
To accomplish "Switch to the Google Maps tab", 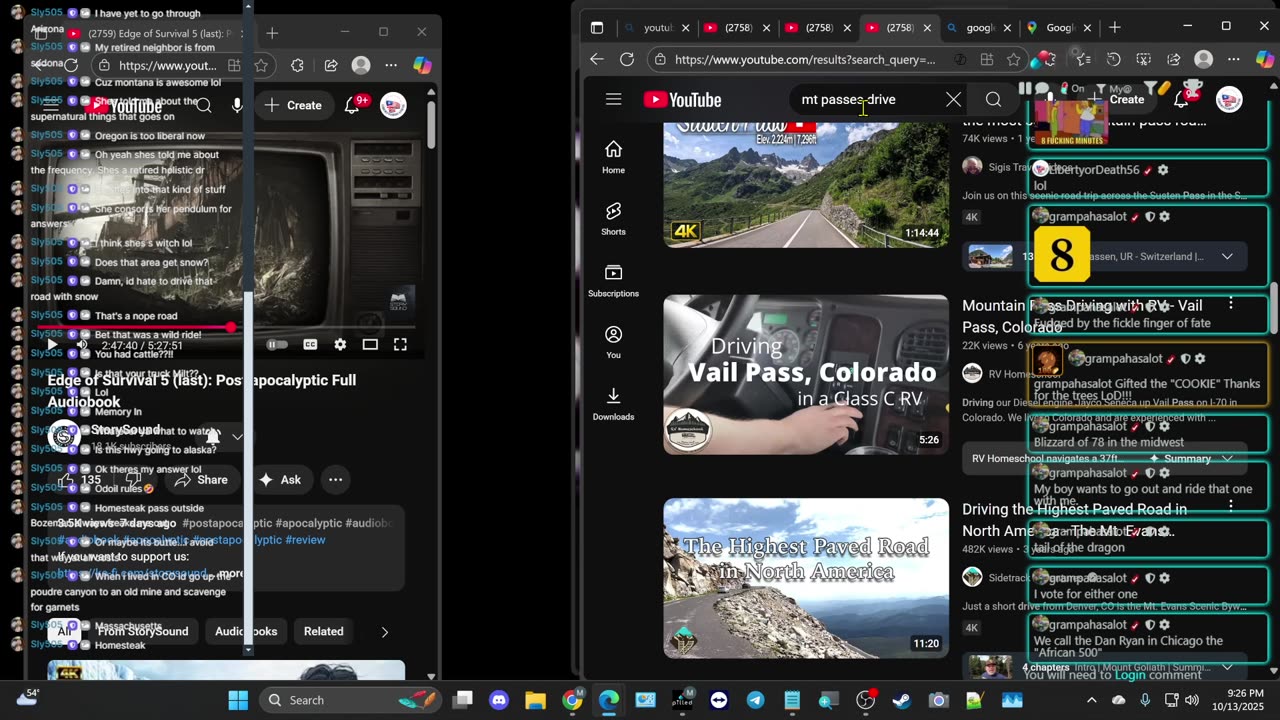I will pyautogui.click(x=1059, y=28).
